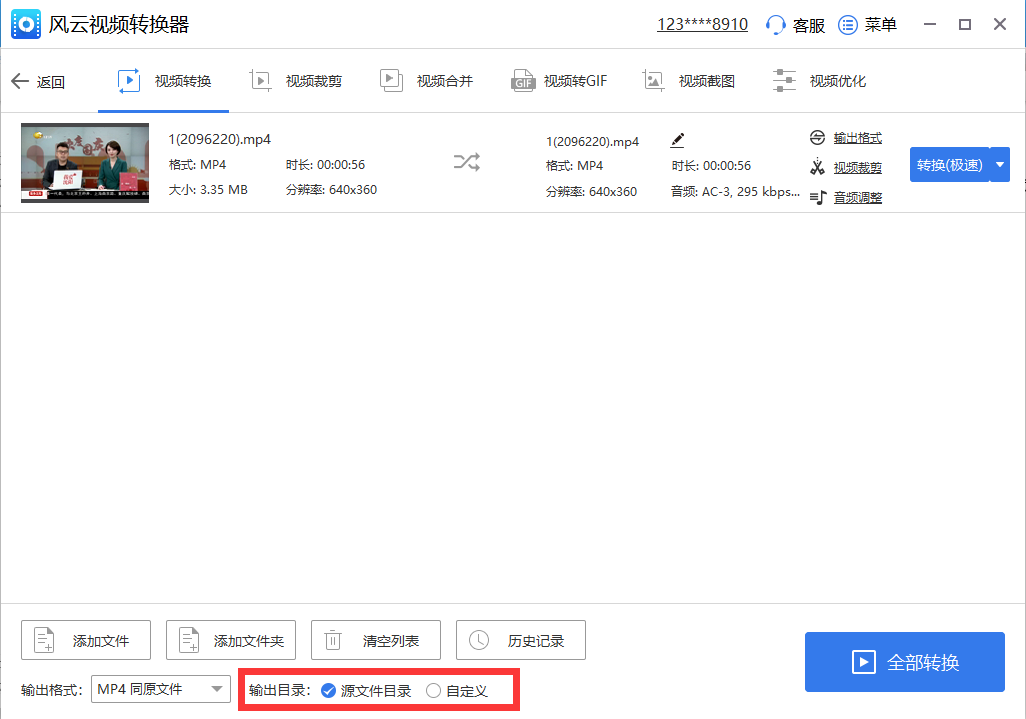The image size is (1026, 719).
Task: Click the 历史记录 button
Action: (521, 640)
